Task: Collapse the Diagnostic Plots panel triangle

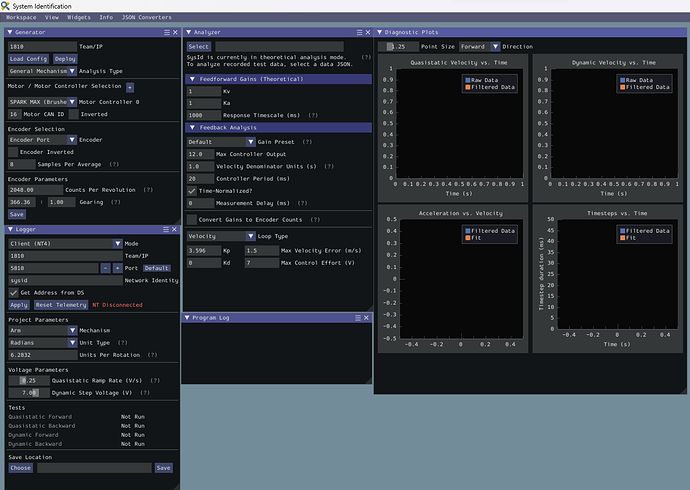Action: coord(380,32)
